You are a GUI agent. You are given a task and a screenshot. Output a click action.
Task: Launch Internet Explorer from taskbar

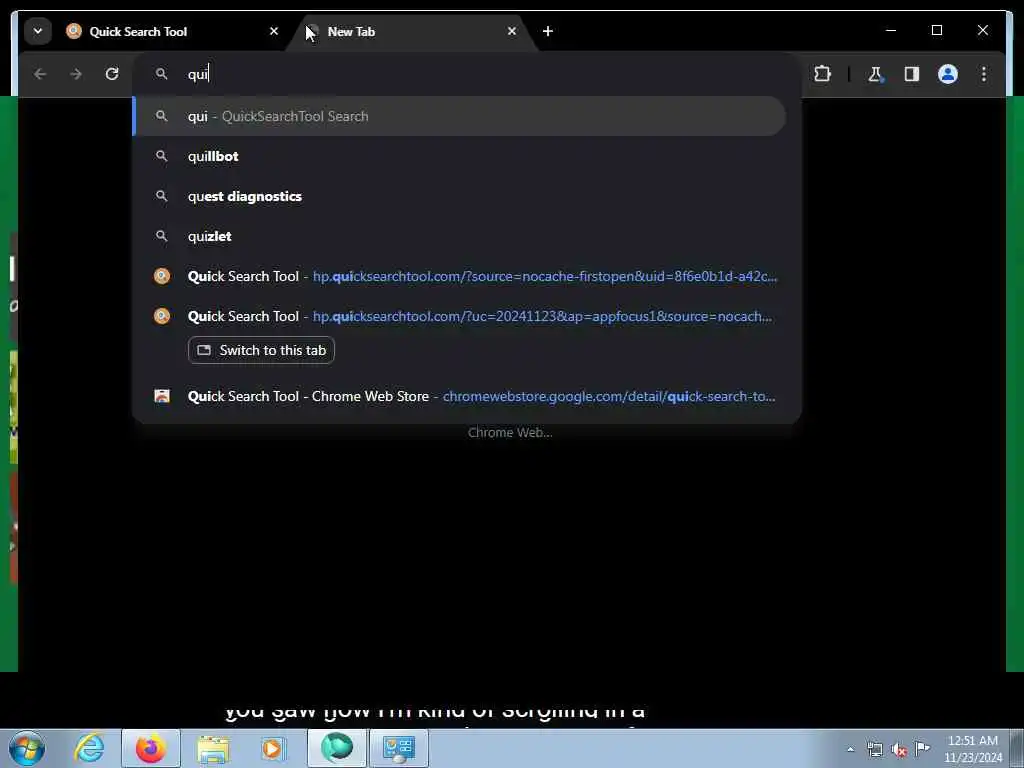pyautogui.click(x=89, y=748)
